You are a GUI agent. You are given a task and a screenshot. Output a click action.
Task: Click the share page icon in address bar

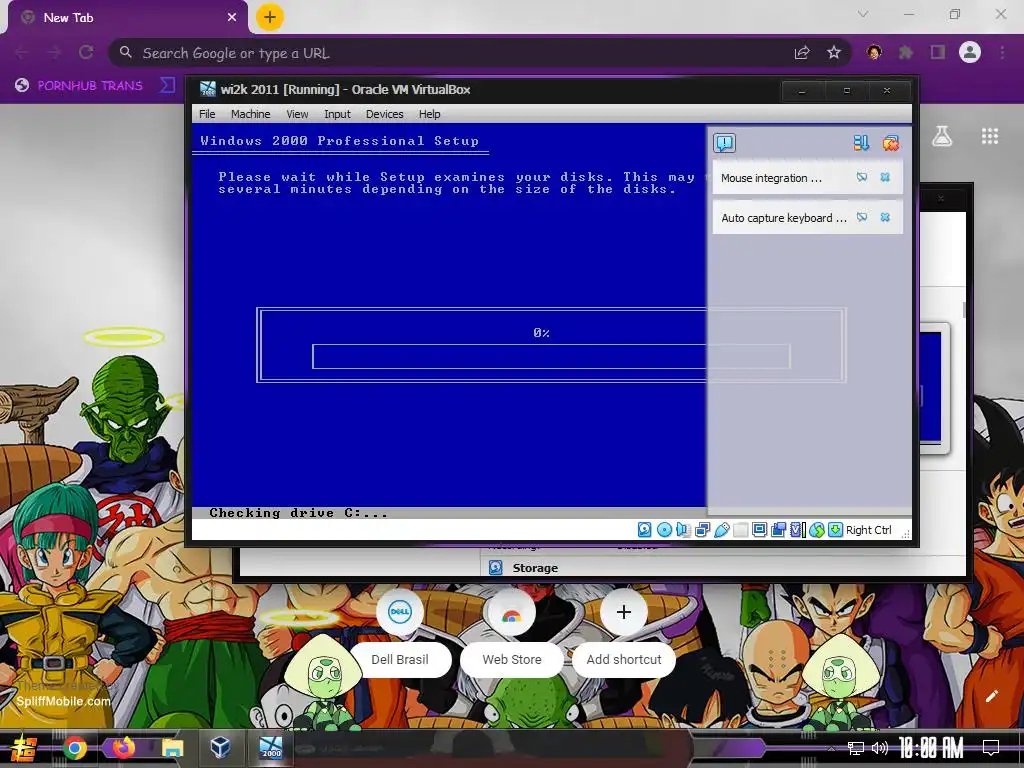pos(802,53)
